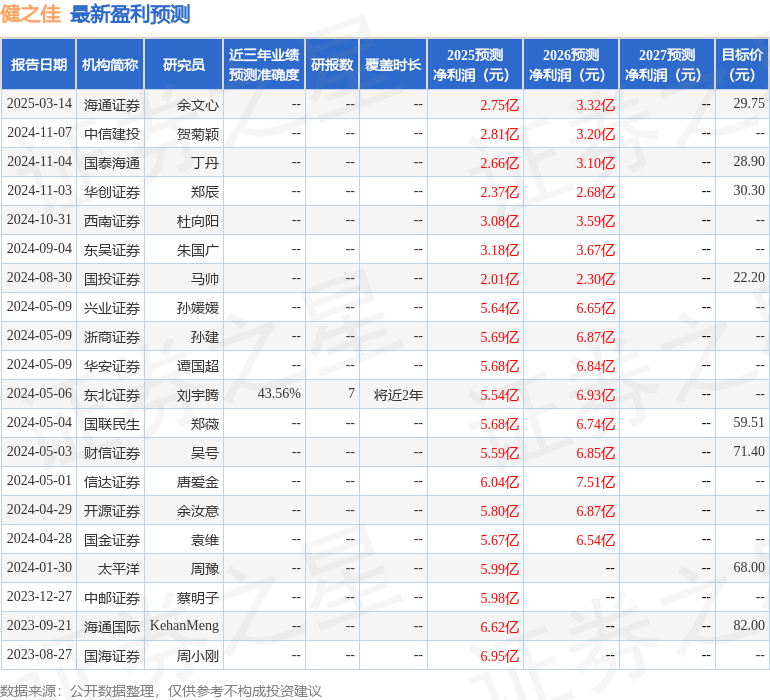Click the 中邮证券 institution cell

pyautogui.click(x=112, y=597)
